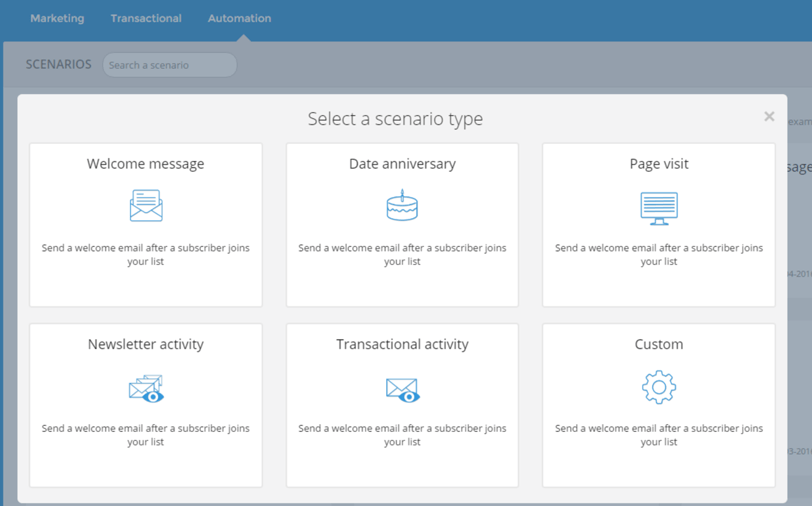Click the Page visit monitor icon
Screen dimensions: 812x506
coord(659,208)
